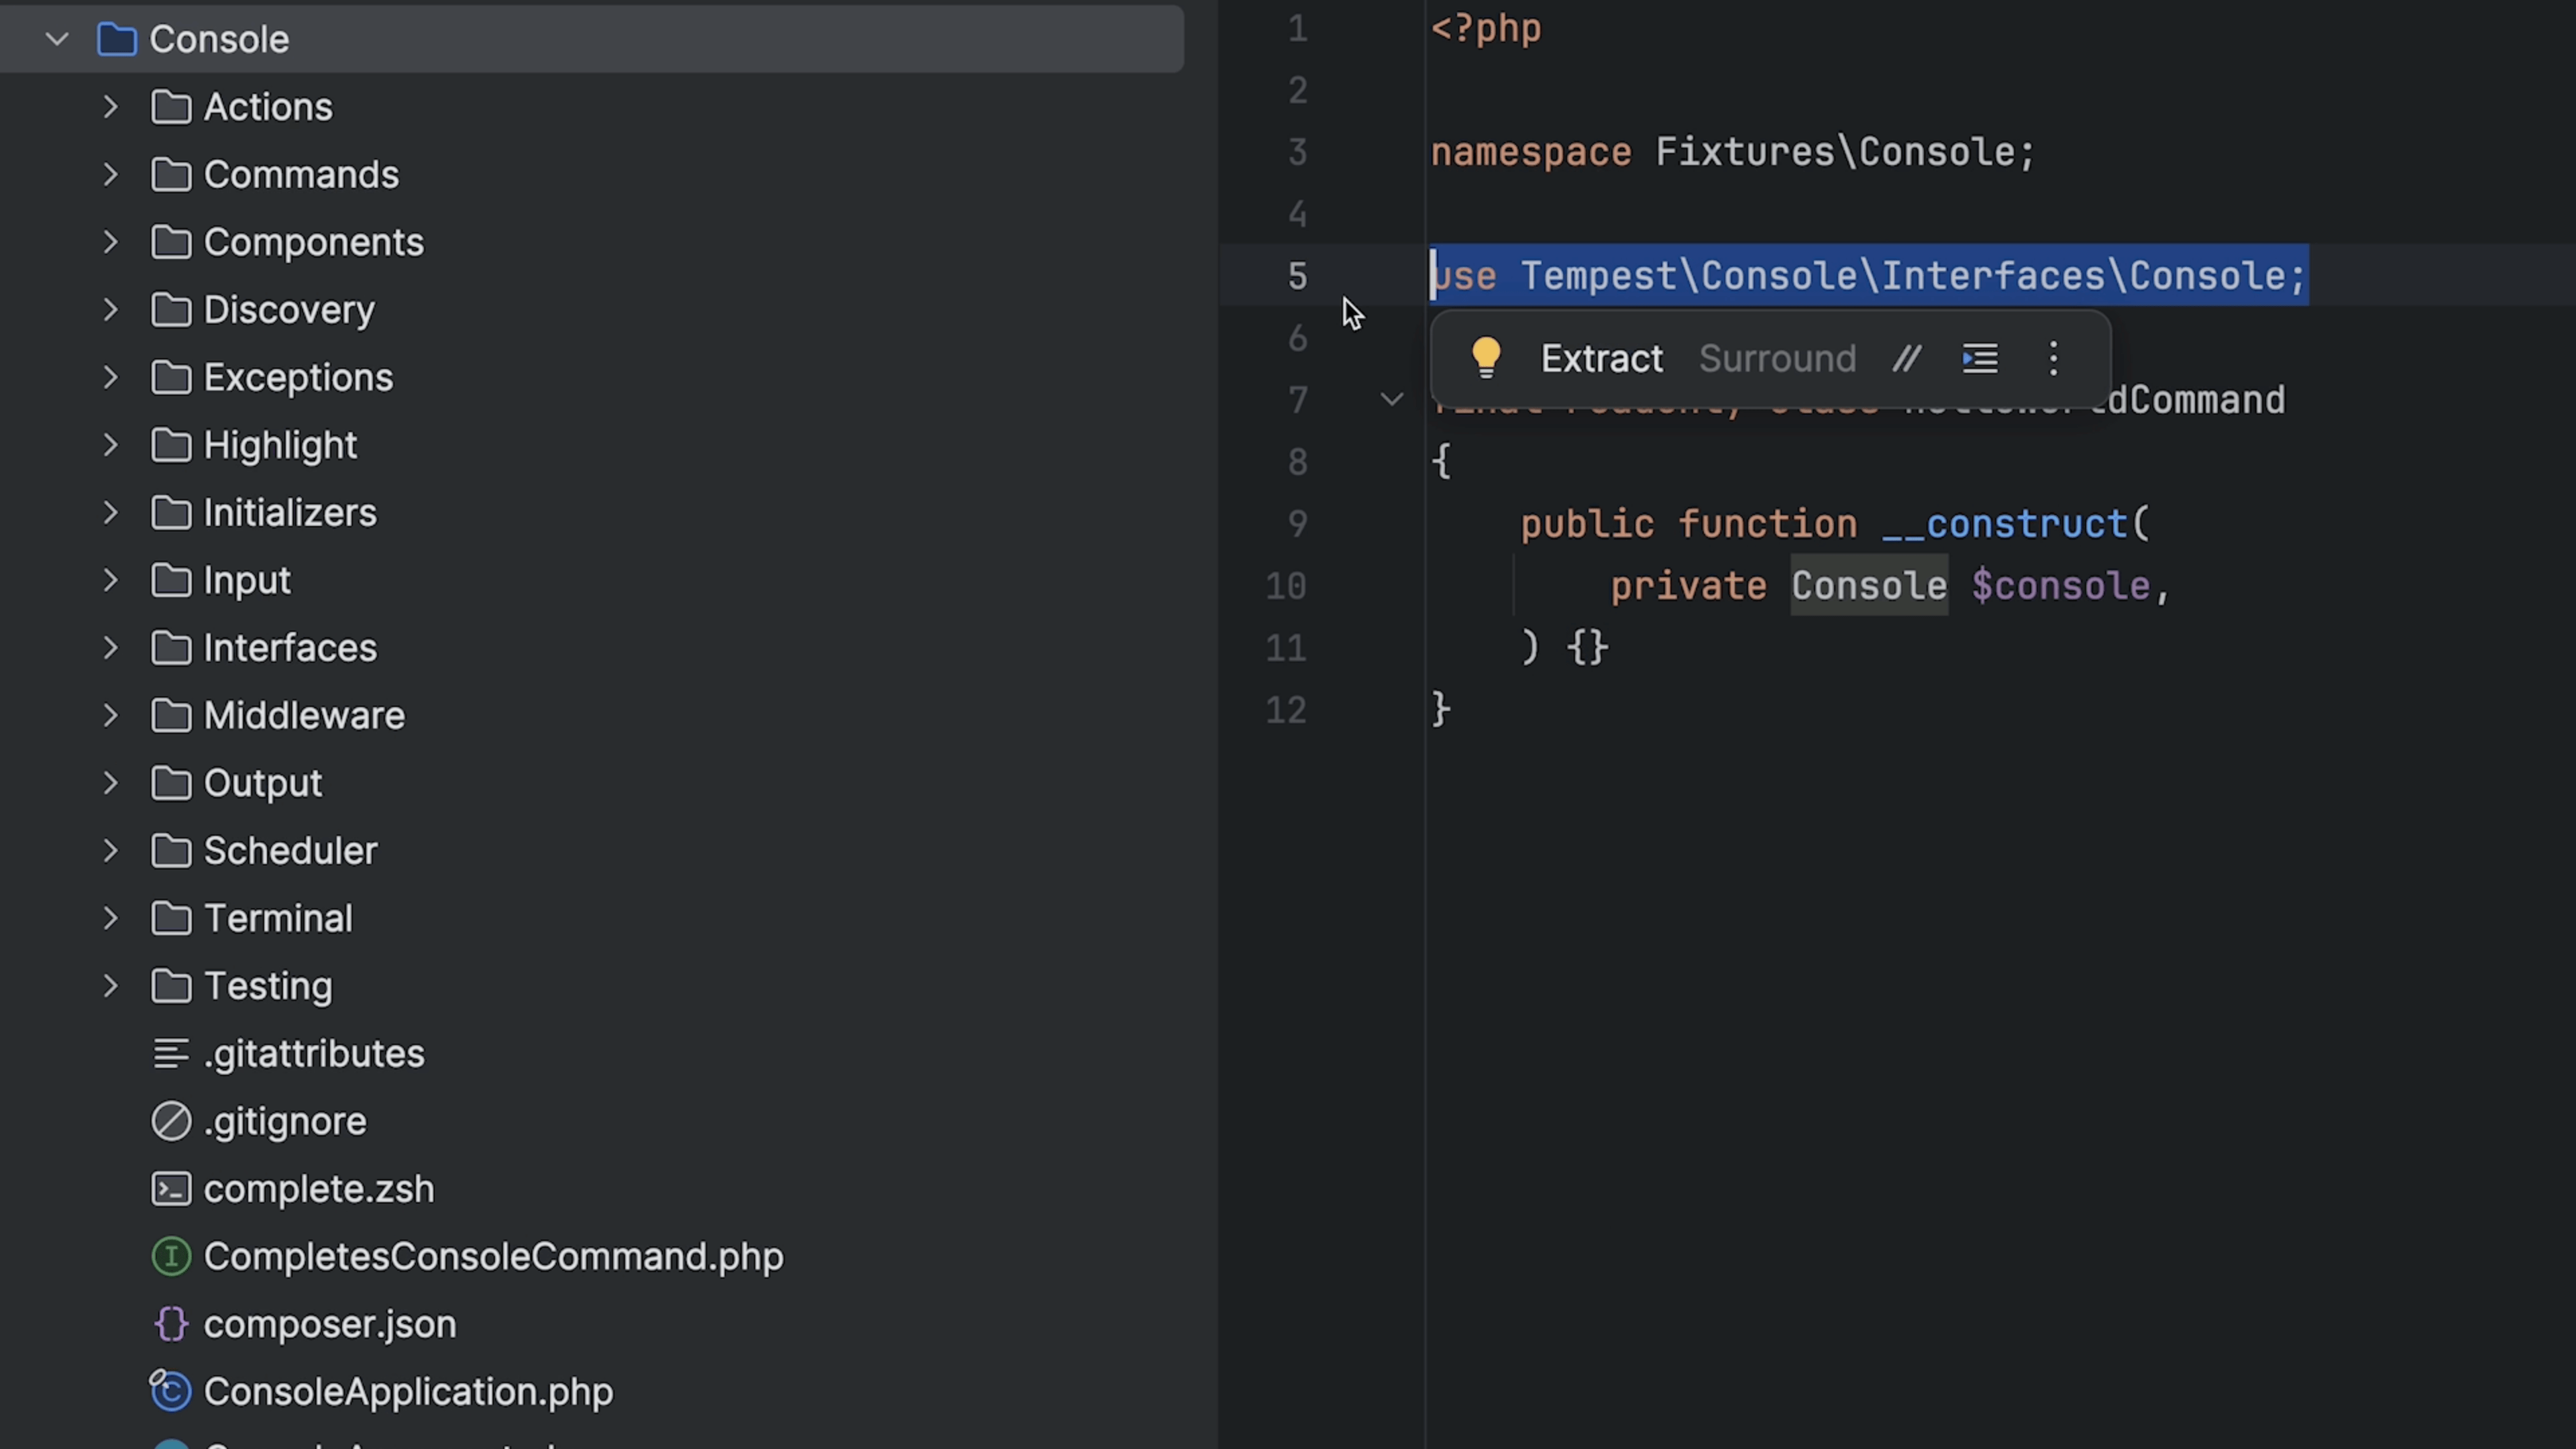
Task: Toggle the Testing folder open
Action: [x=110, y=985]
